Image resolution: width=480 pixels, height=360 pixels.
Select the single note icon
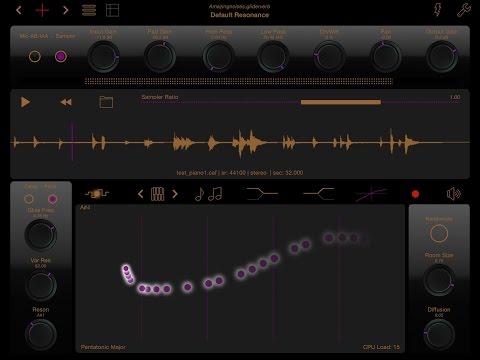tap(199, 194)
